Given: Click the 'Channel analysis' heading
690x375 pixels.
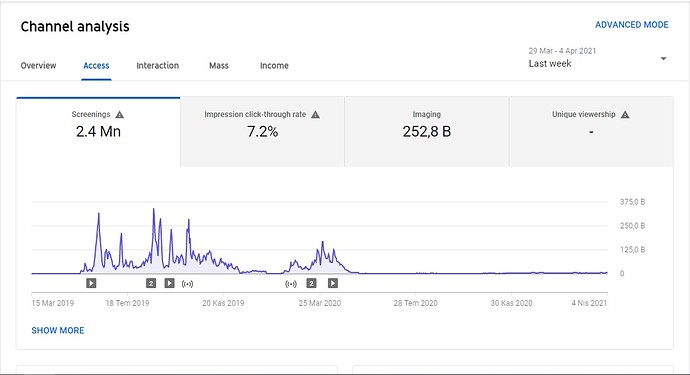Looking at the screenshot, I should pyautogui.click(x=75, y=26).
